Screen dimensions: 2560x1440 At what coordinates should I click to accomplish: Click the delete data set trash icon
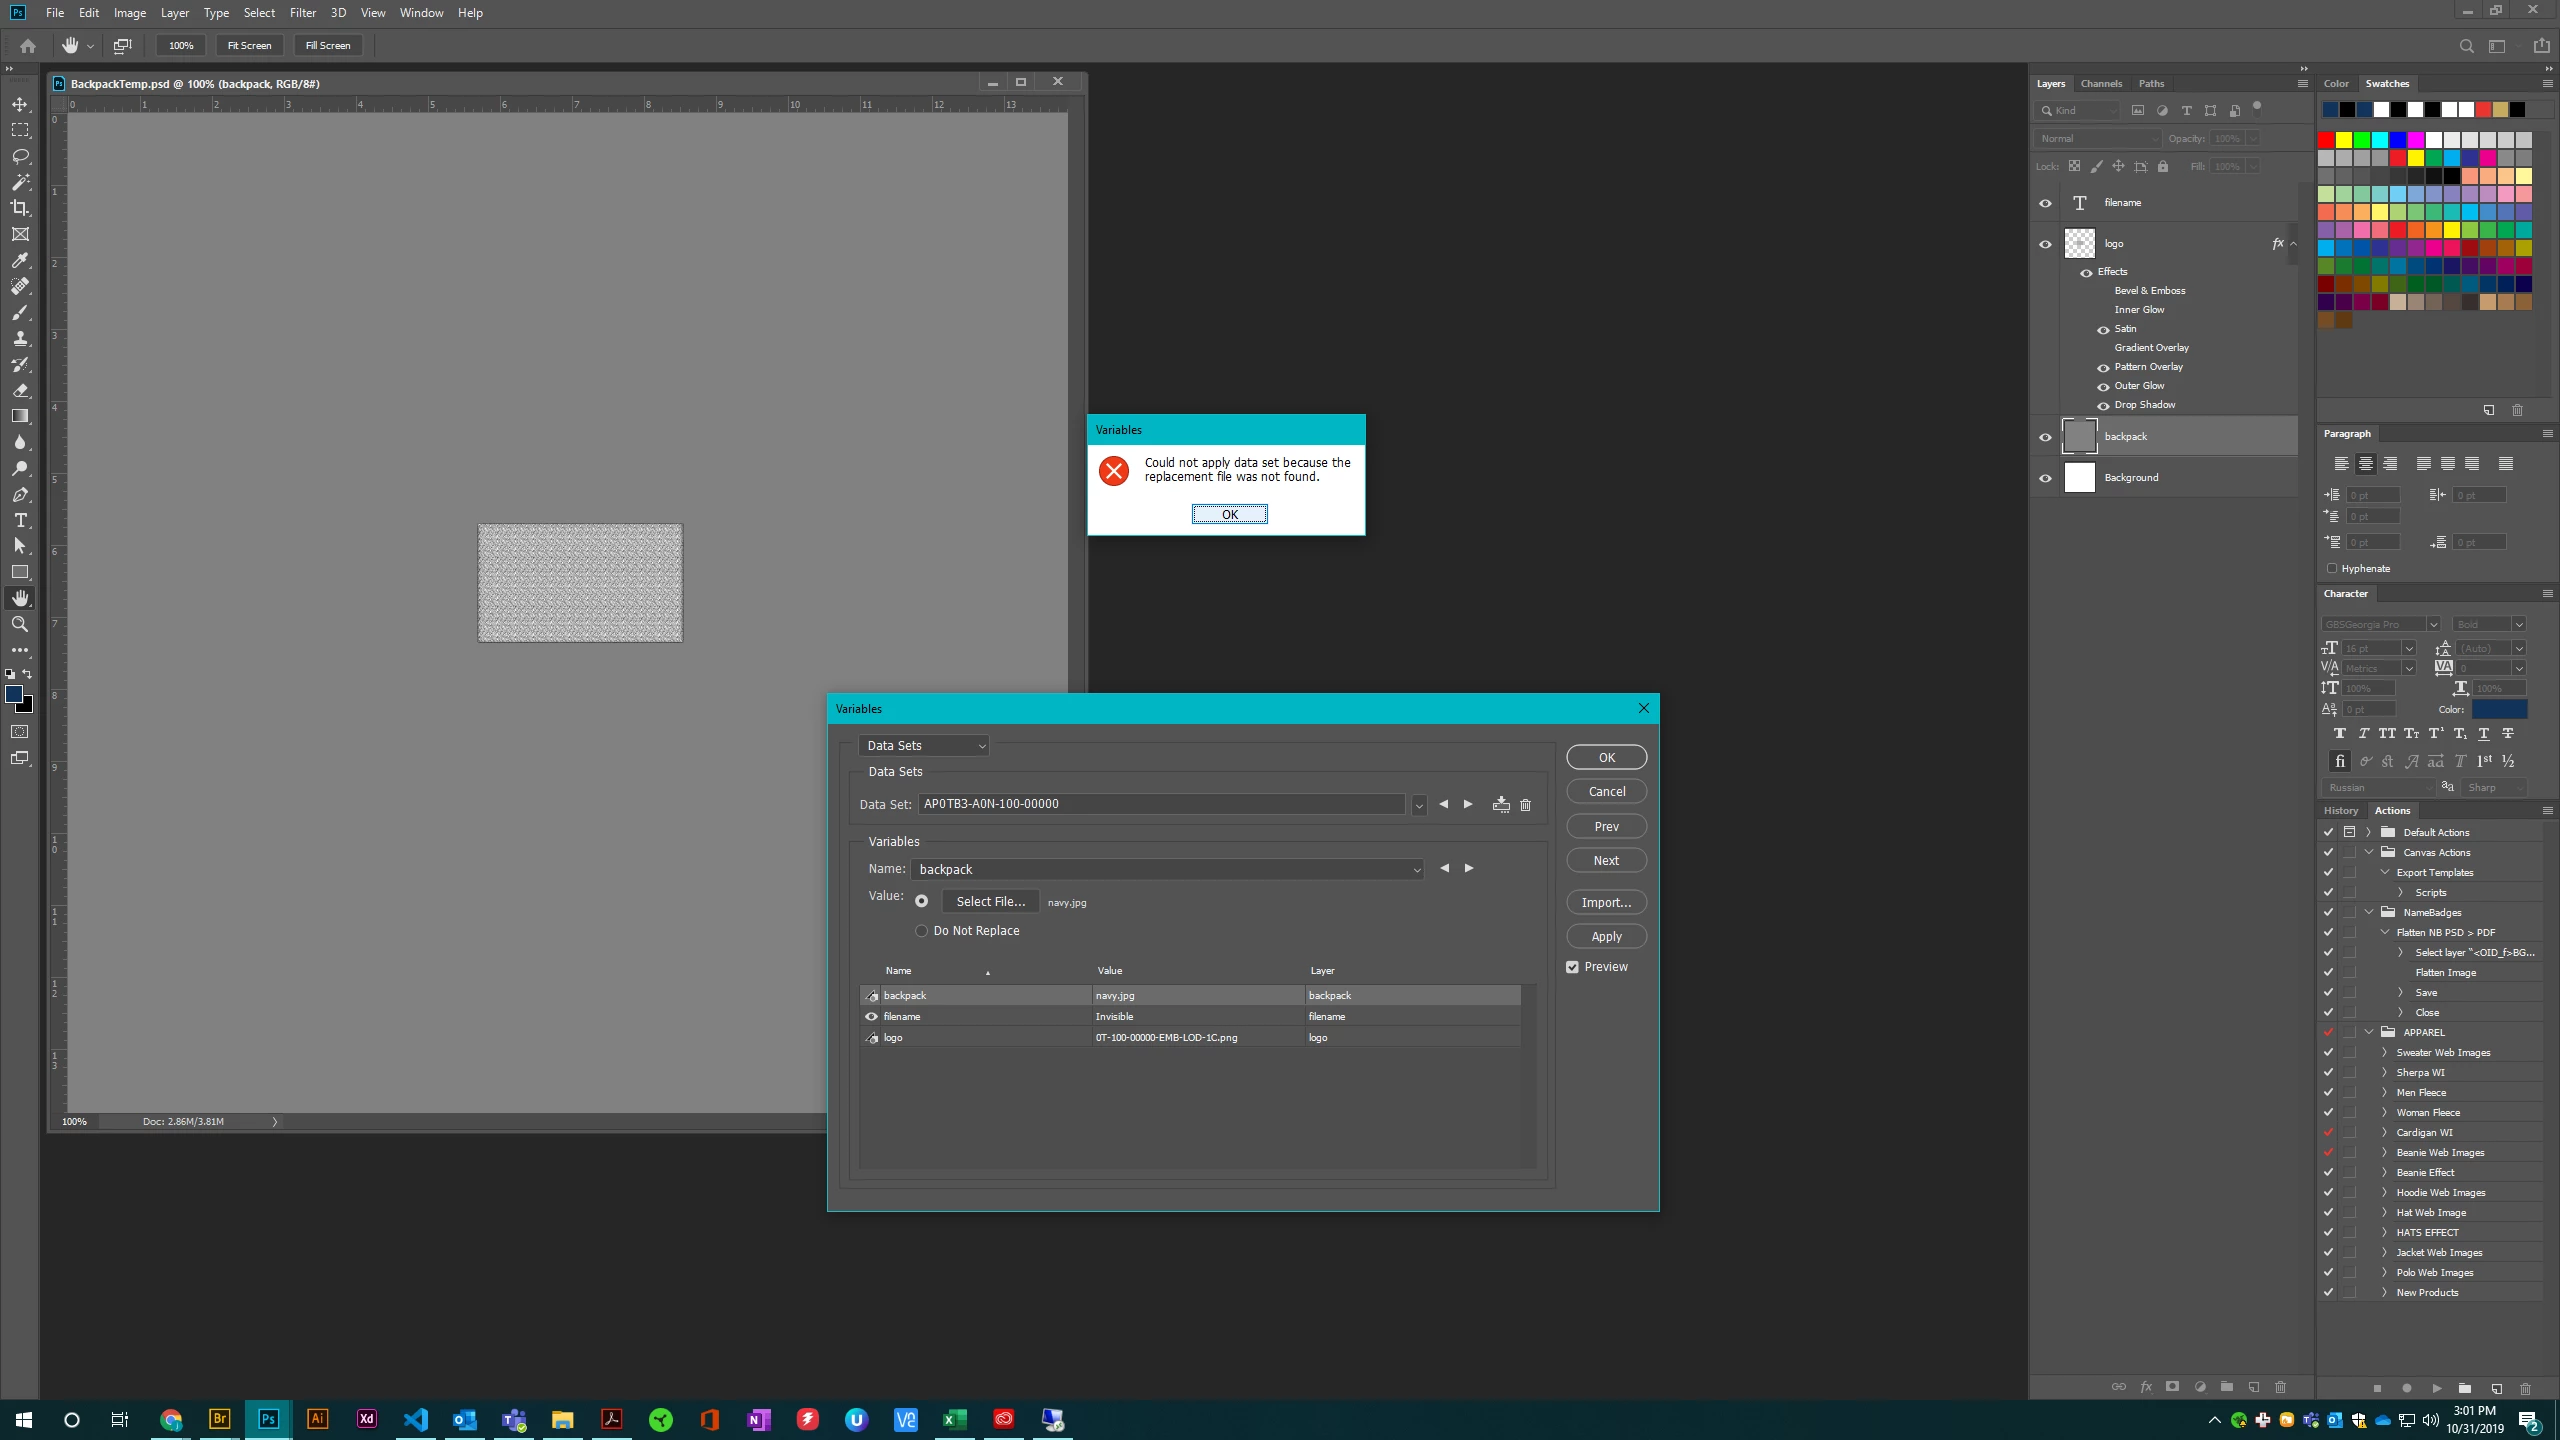click(1525, 804)
